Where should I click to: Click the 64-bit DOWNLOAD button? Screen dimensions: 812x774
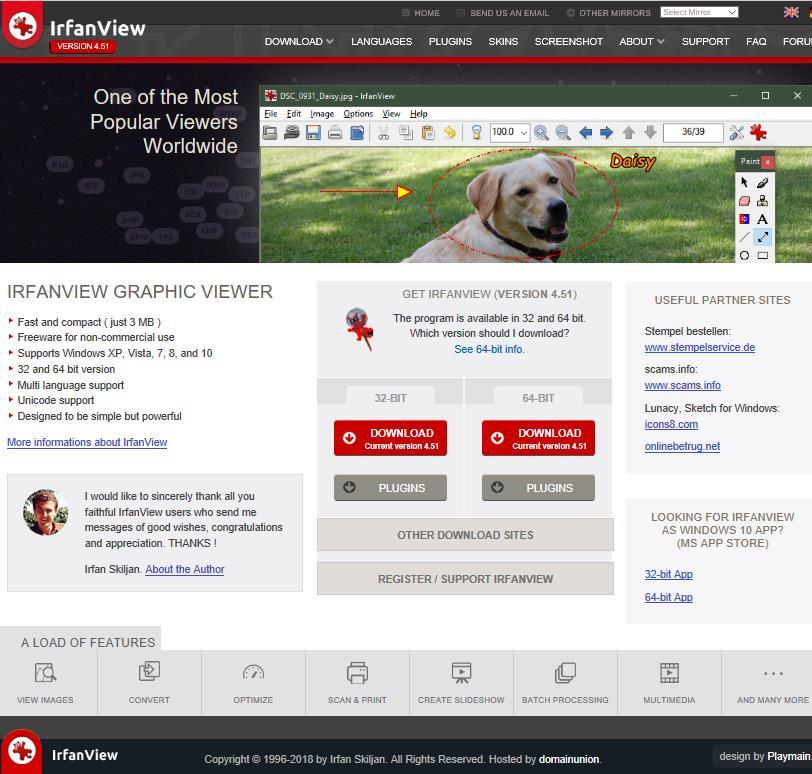click(539, 438)
